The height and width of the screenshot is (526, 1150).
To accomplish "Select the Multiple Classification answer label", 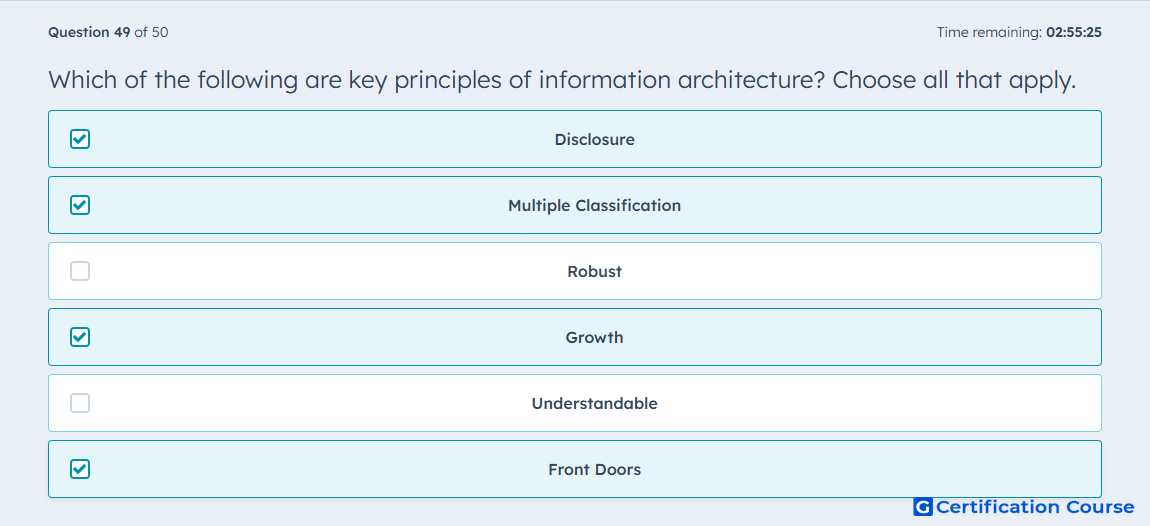I will pos(595,205).
